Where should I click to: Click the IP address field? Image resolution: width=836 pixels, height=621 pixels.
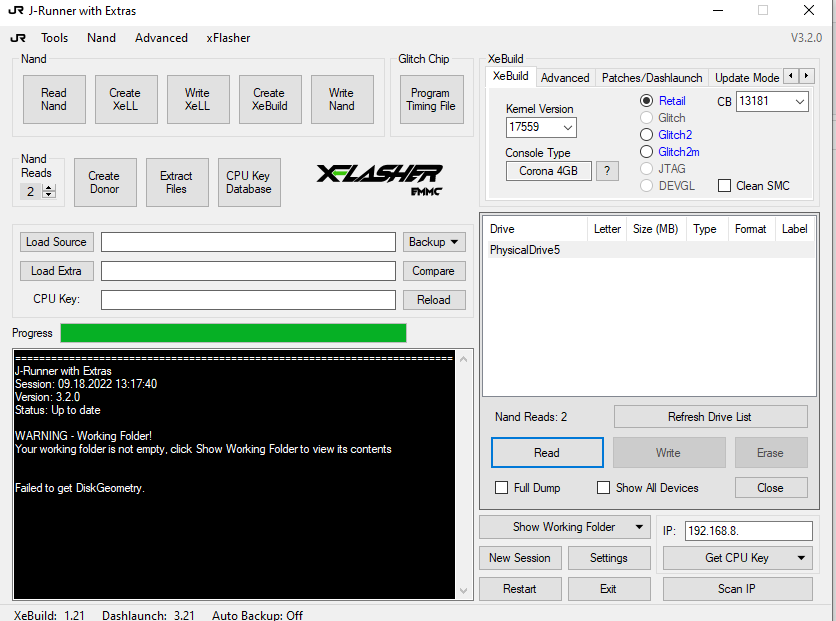click(x=749, y=531)
